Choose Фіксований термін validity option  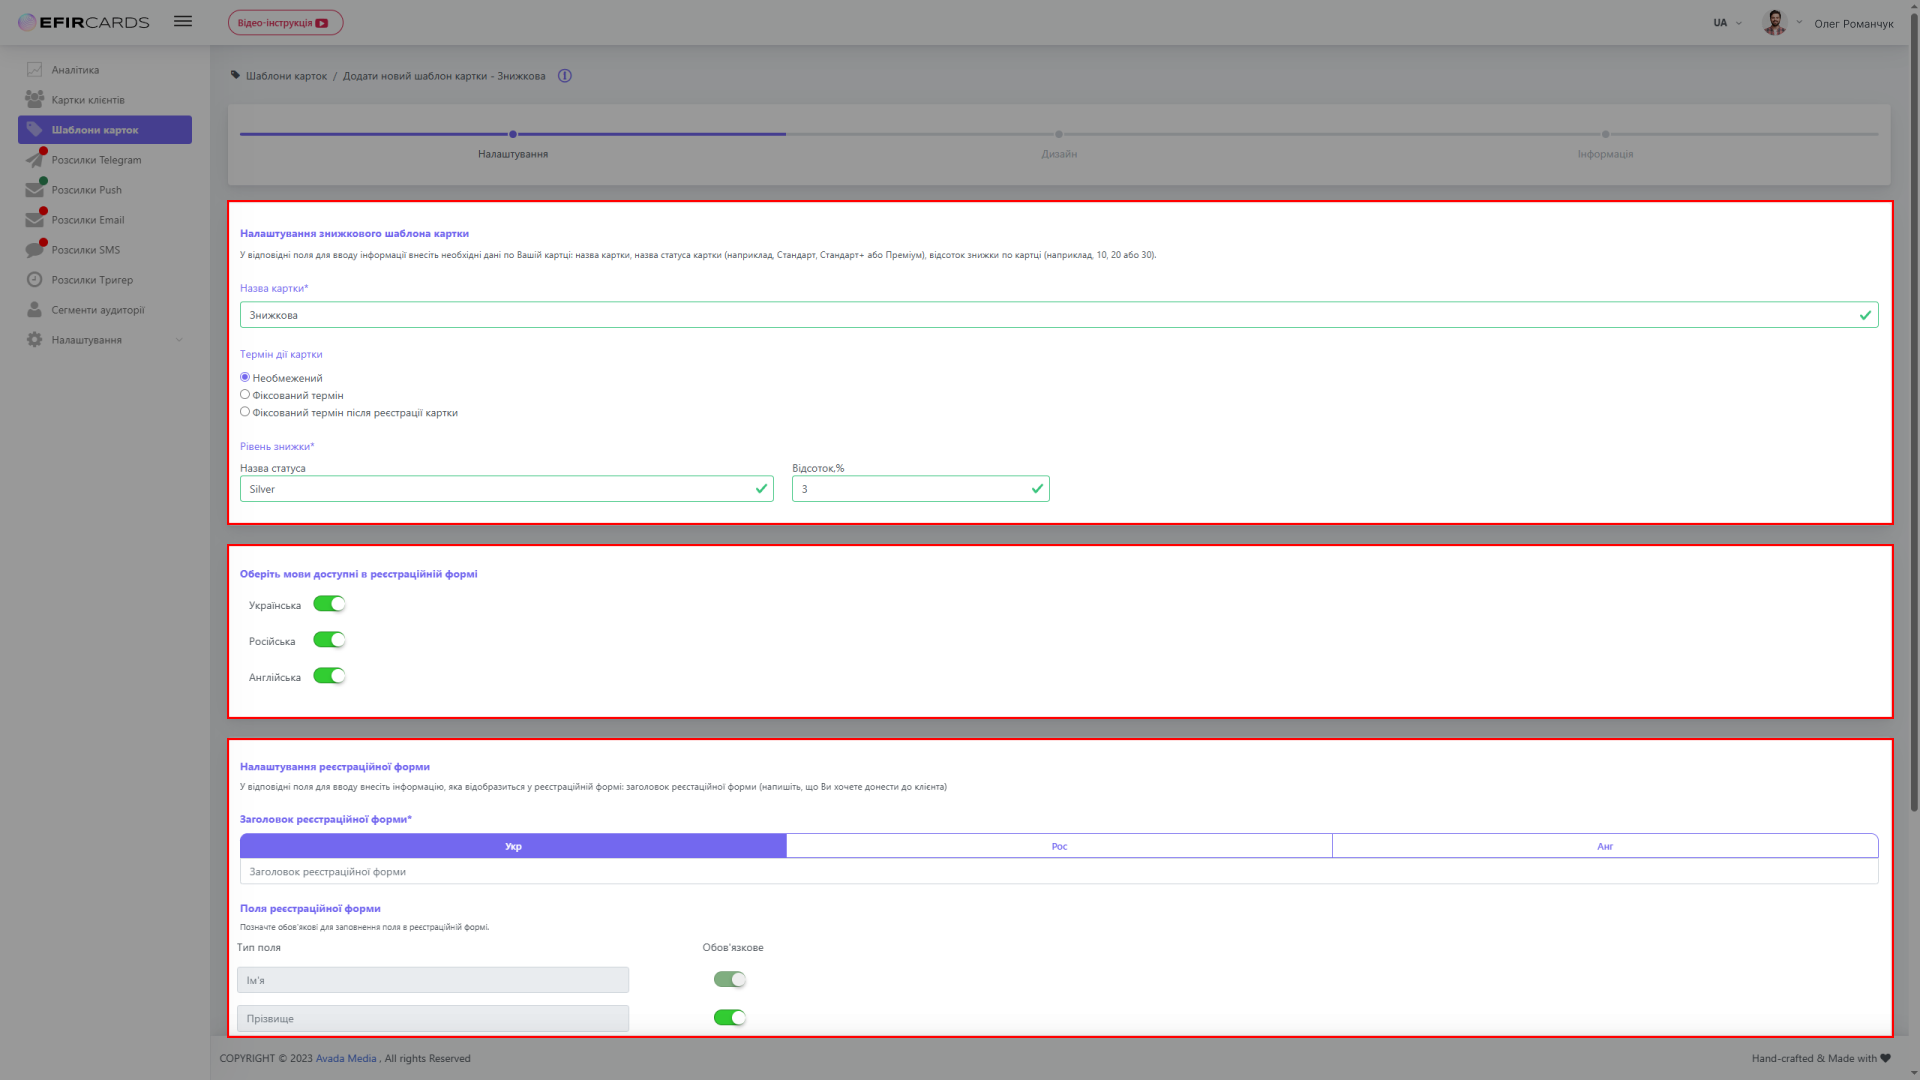245,394
